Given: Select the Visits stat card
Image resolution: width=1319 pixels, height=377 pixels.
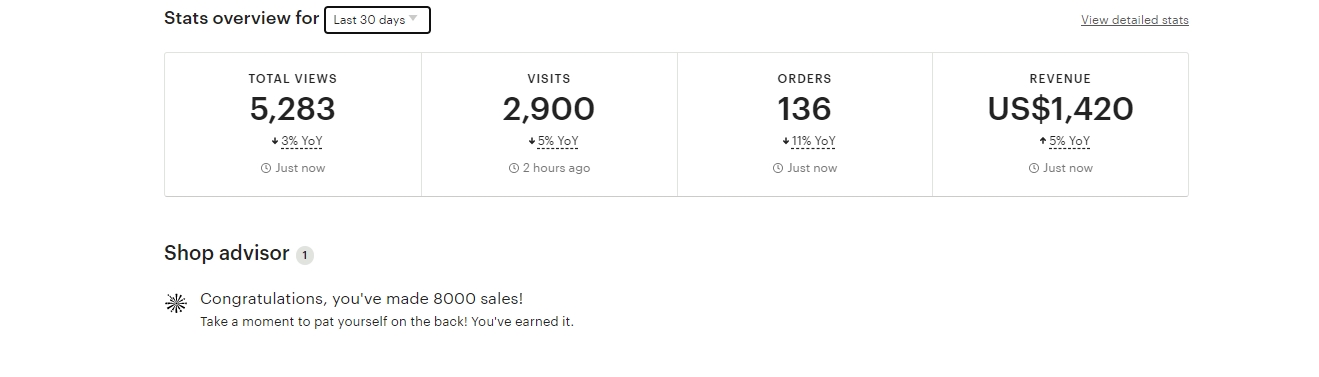Looking at the screenshot, I should [549, 124].
